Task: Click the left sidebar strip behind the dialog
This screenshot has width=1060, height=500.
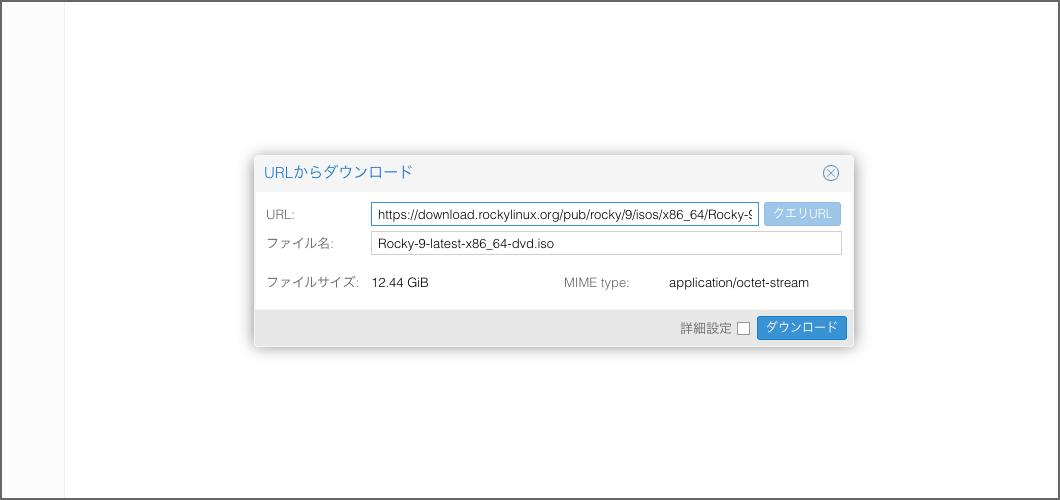Action: [33, 250]
